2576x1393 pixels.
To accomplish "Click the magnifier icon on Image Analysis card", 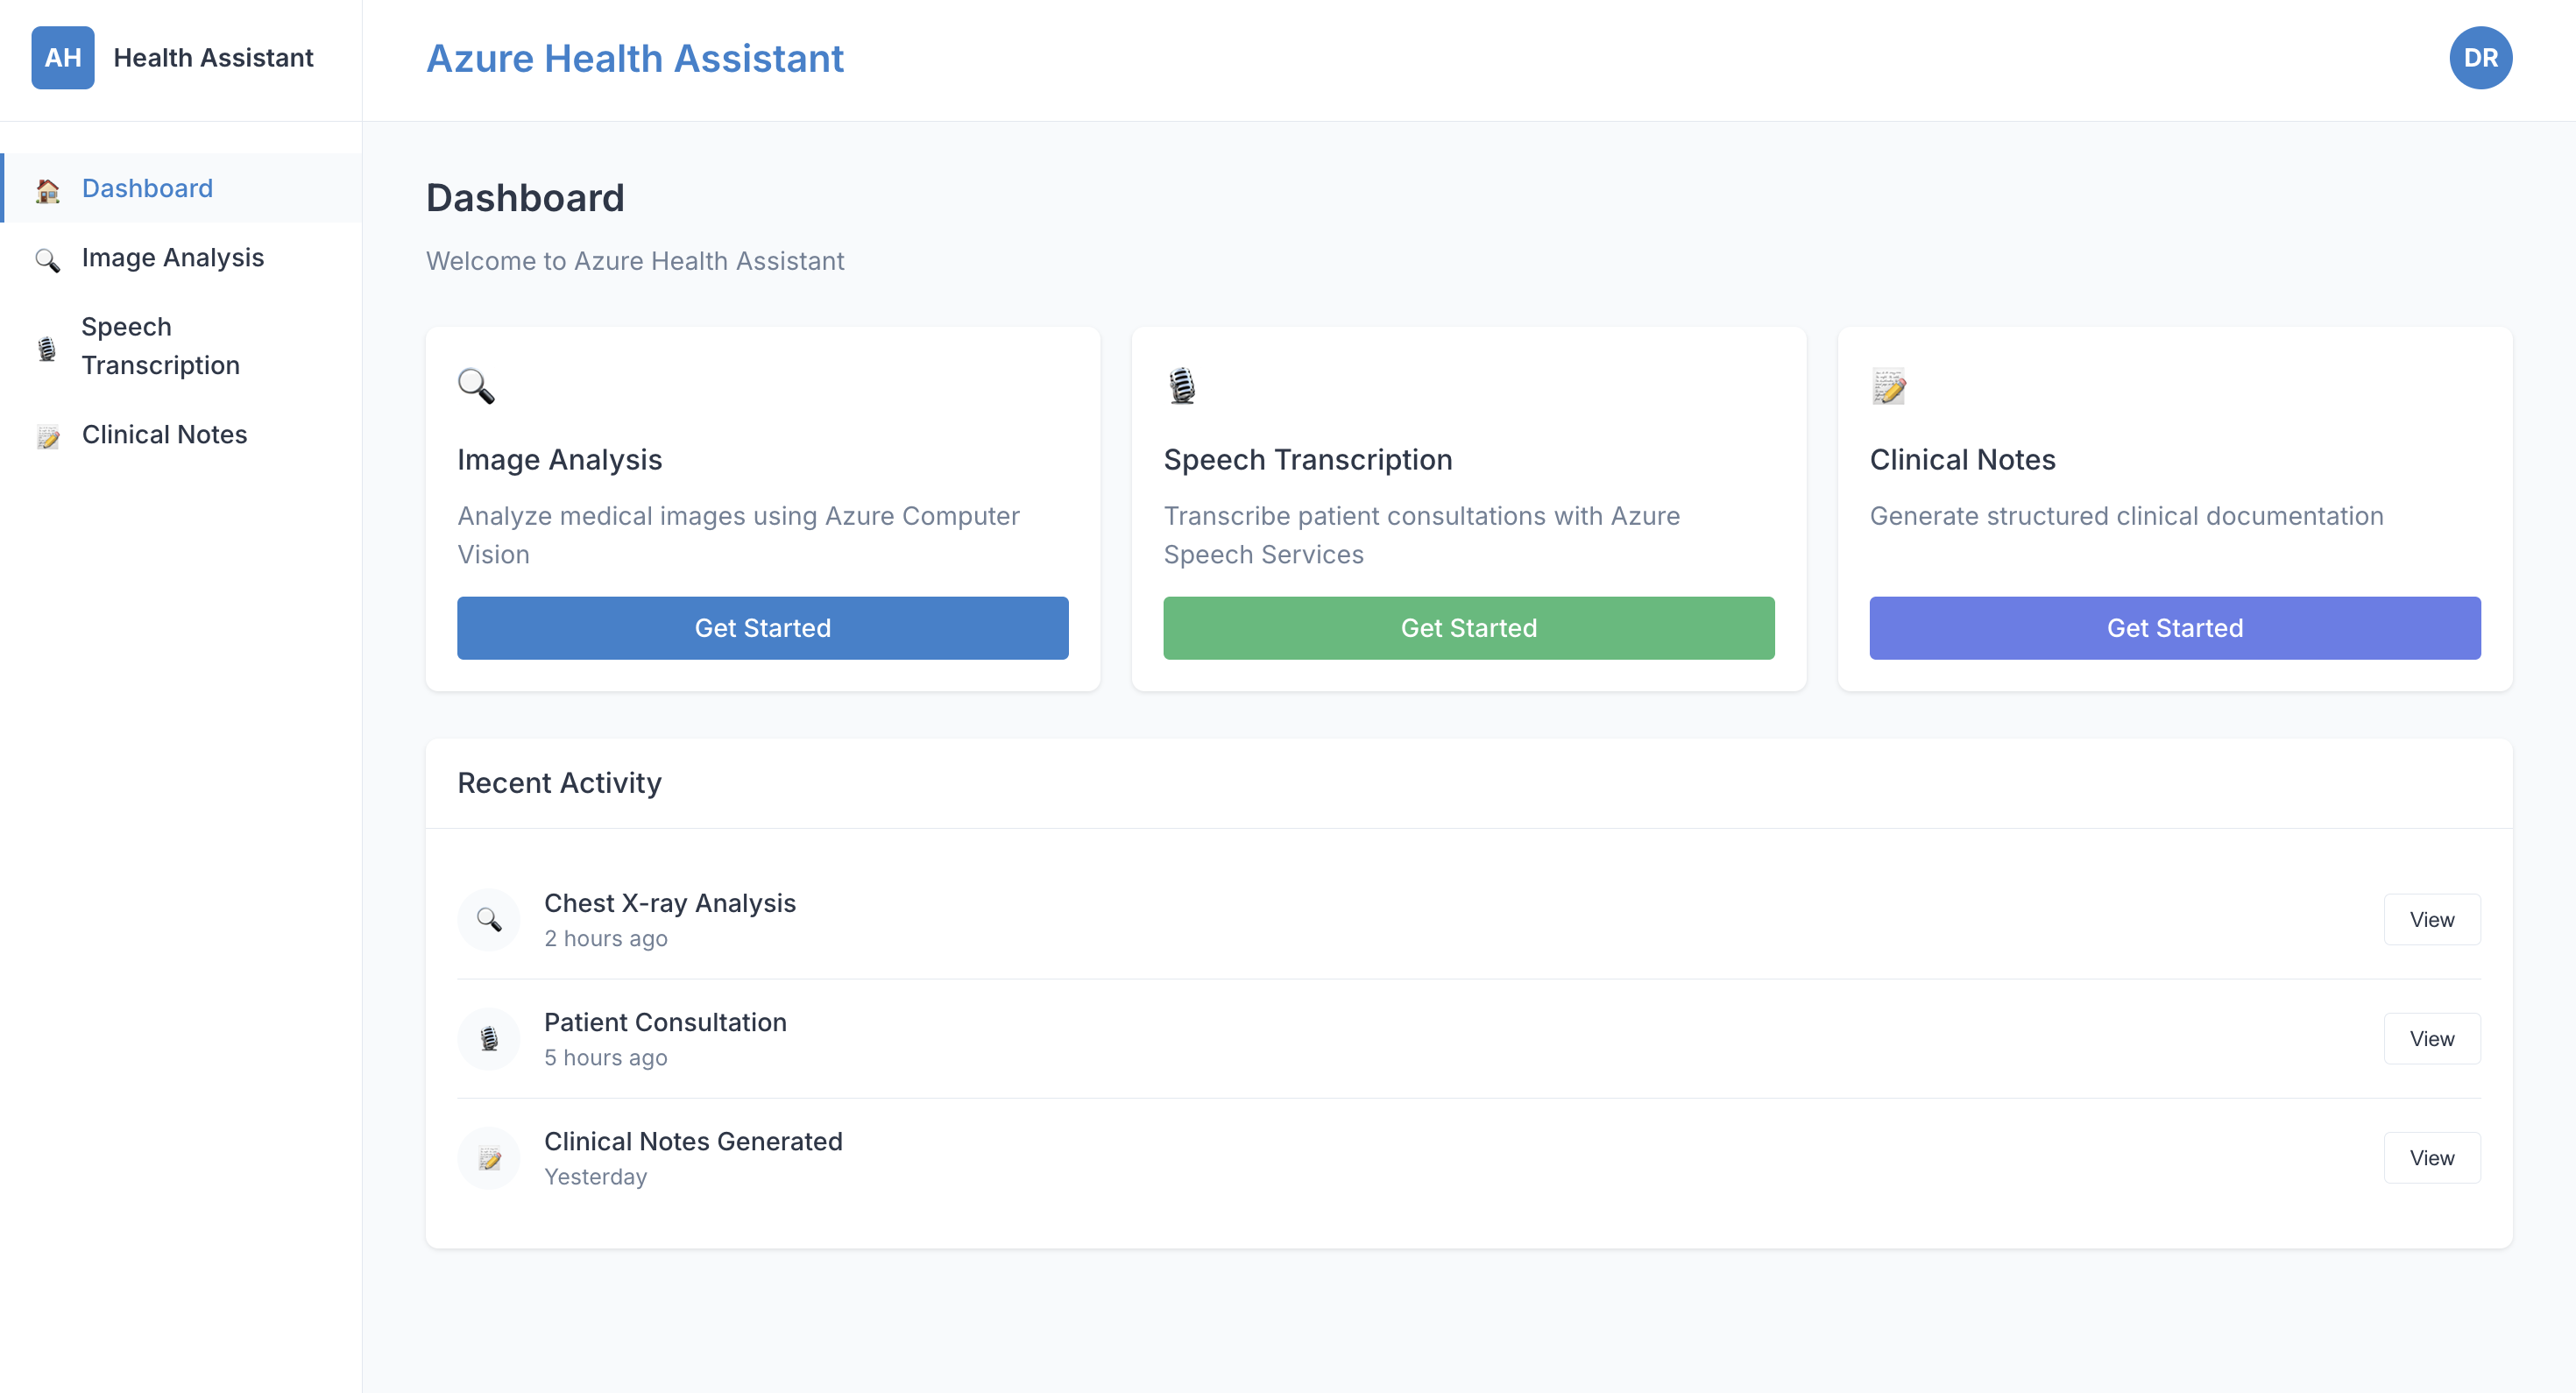I will coord(476,386).
